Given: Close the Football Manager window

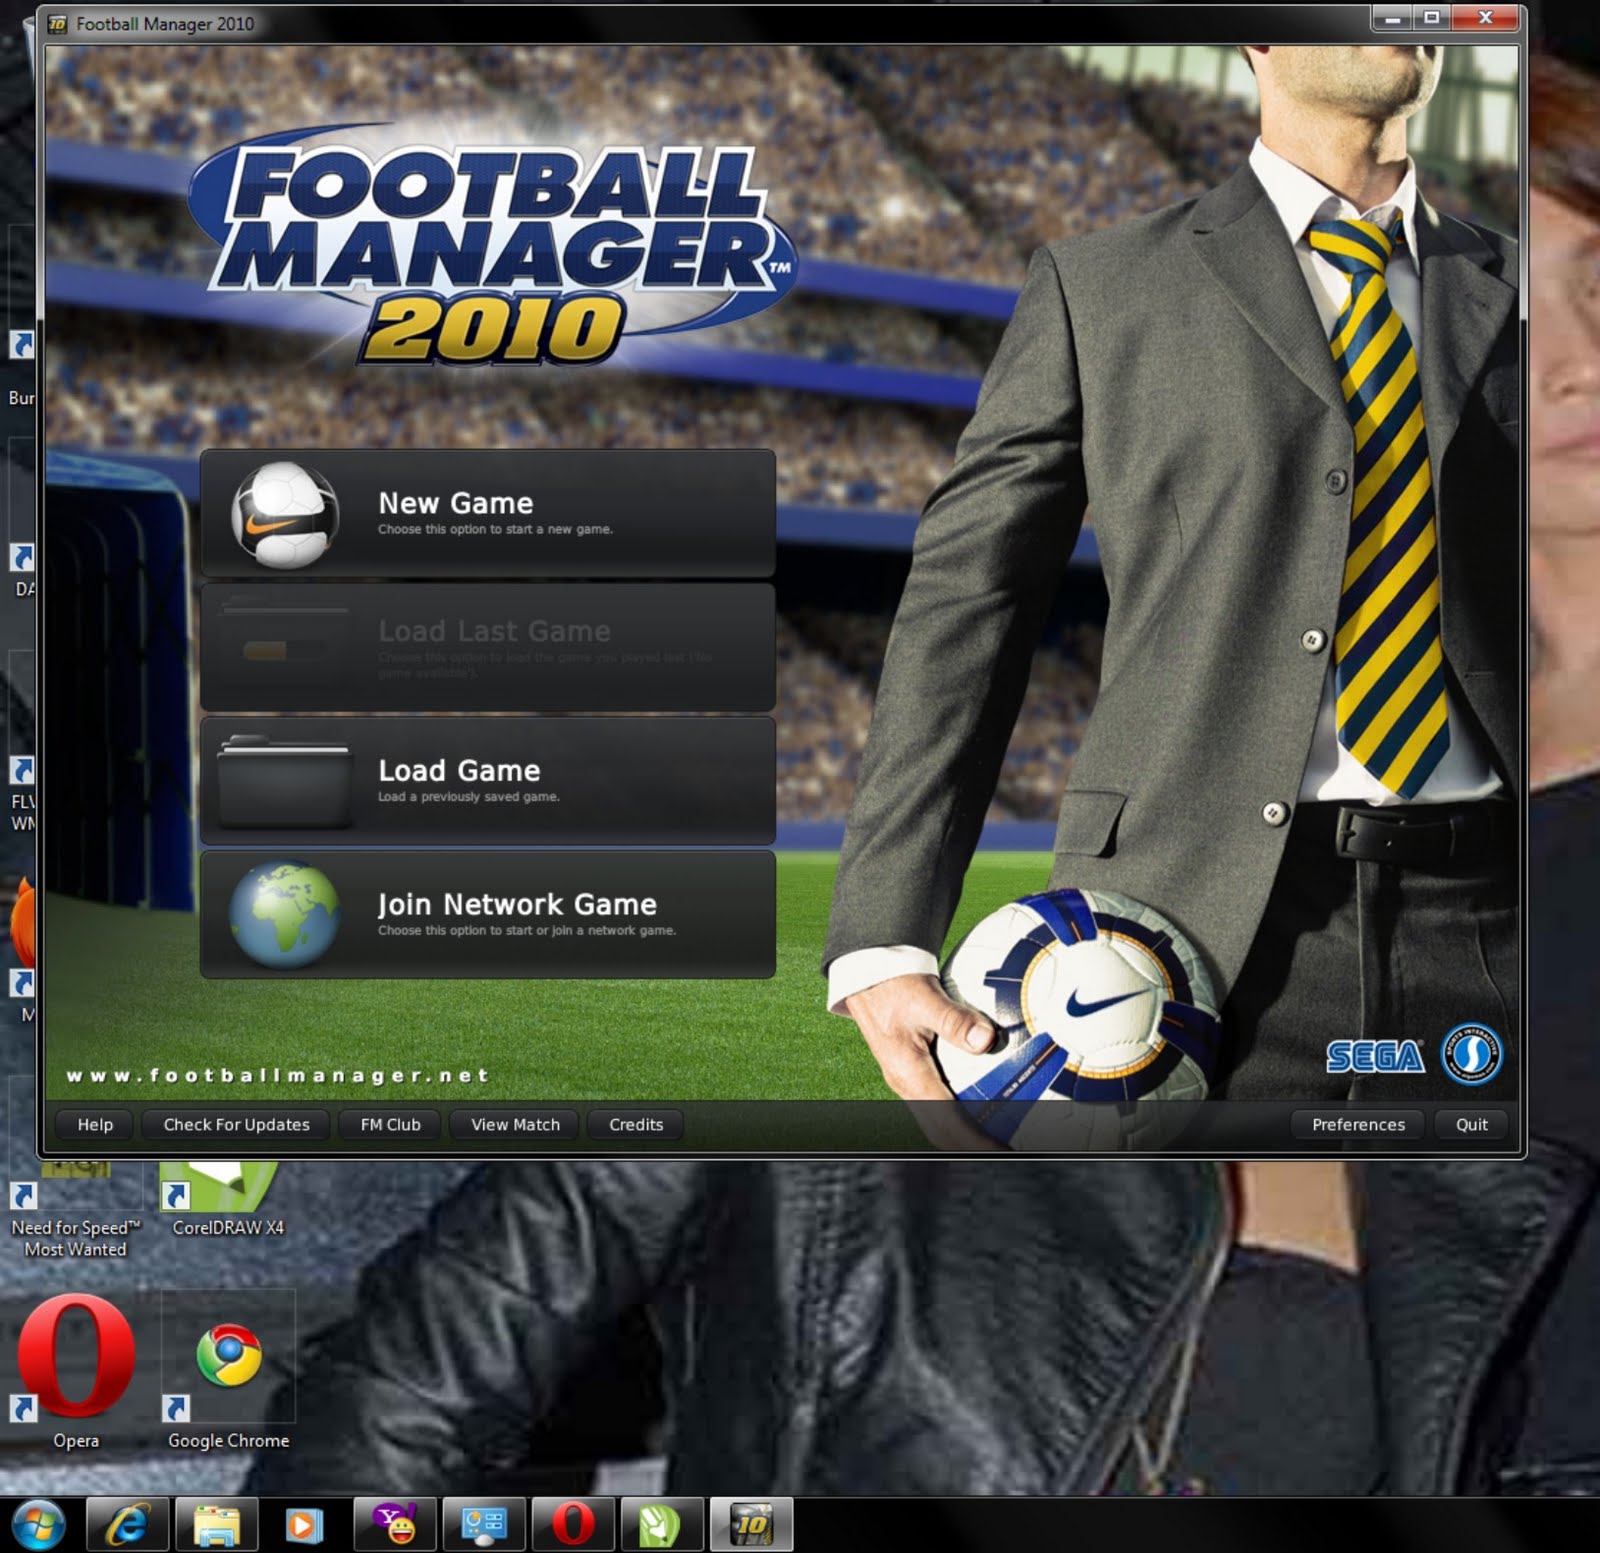Looking at the screenshot, I should pos(1486,18).
